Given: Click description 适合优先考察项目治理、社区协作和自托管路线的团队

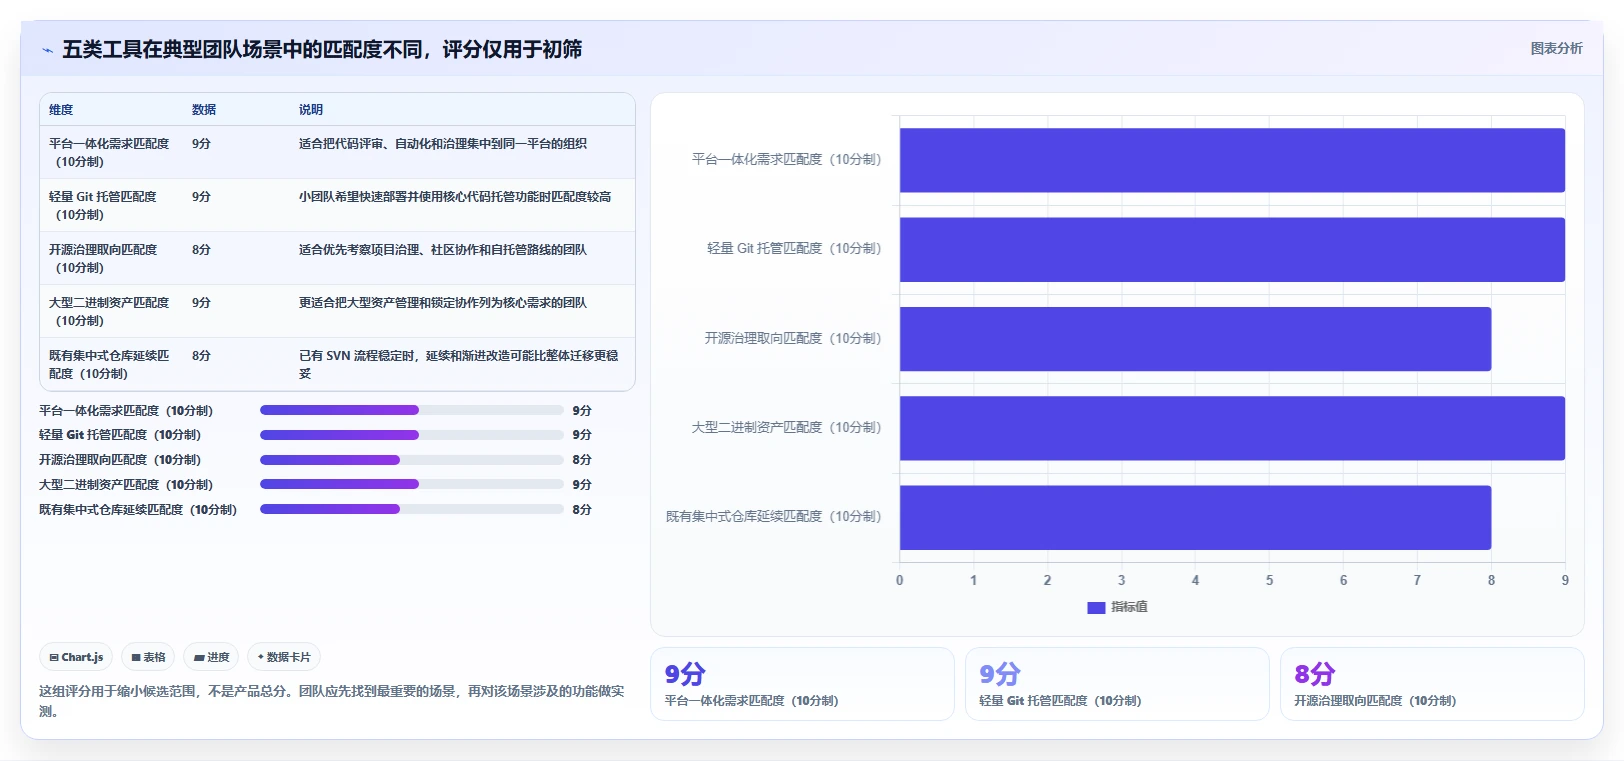Looking at the screenshot, I should point(442,250).
